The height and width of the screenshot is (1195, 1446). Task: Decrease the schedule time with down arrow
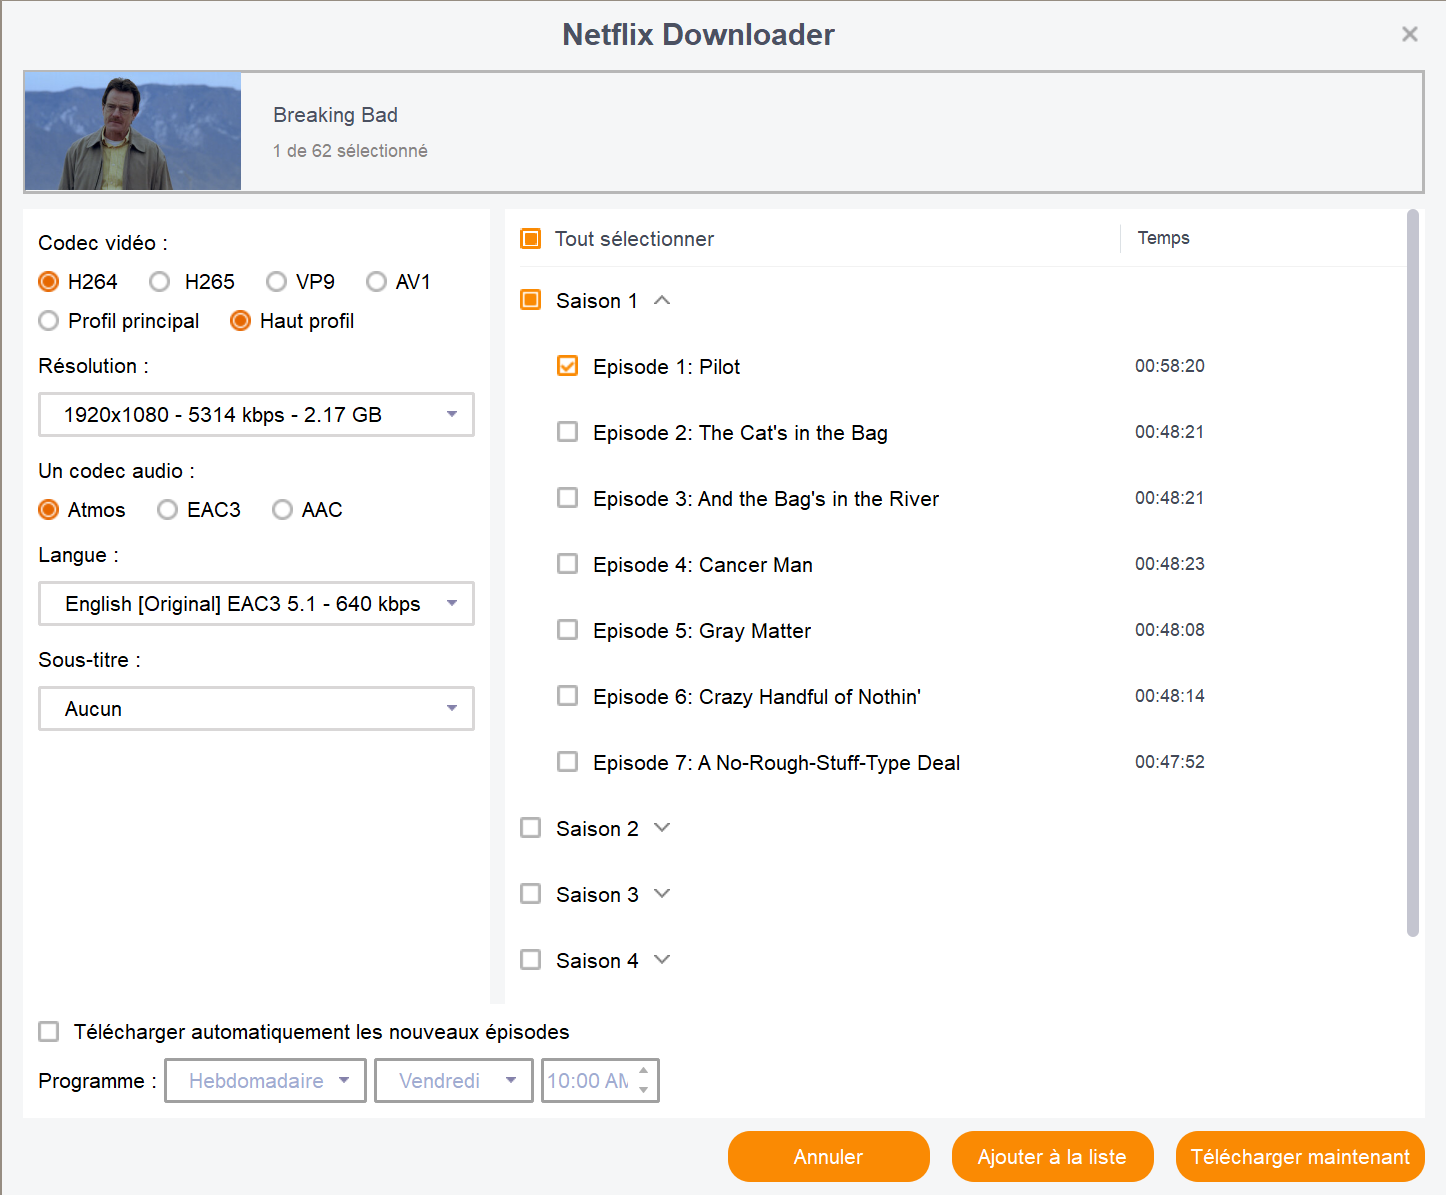click(644, 1090)
